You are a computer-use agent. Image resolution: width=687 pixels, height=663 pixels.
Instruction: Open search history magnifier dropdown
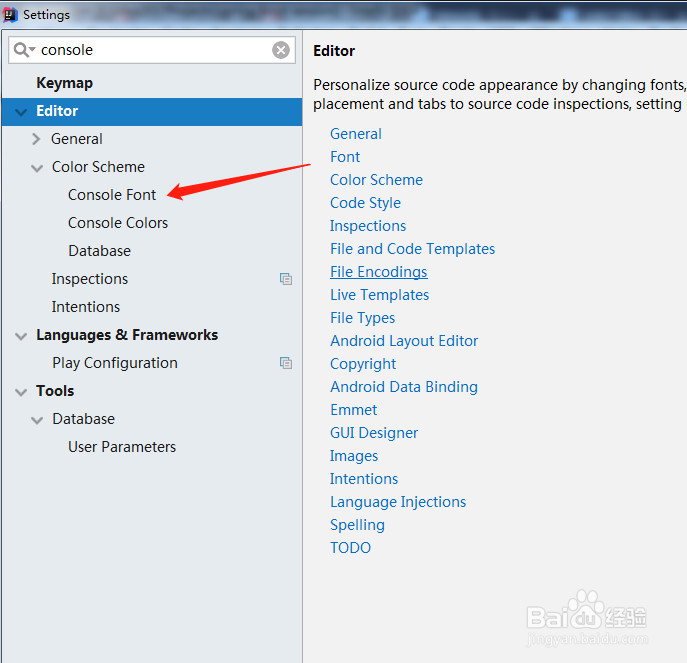(24, 50)
